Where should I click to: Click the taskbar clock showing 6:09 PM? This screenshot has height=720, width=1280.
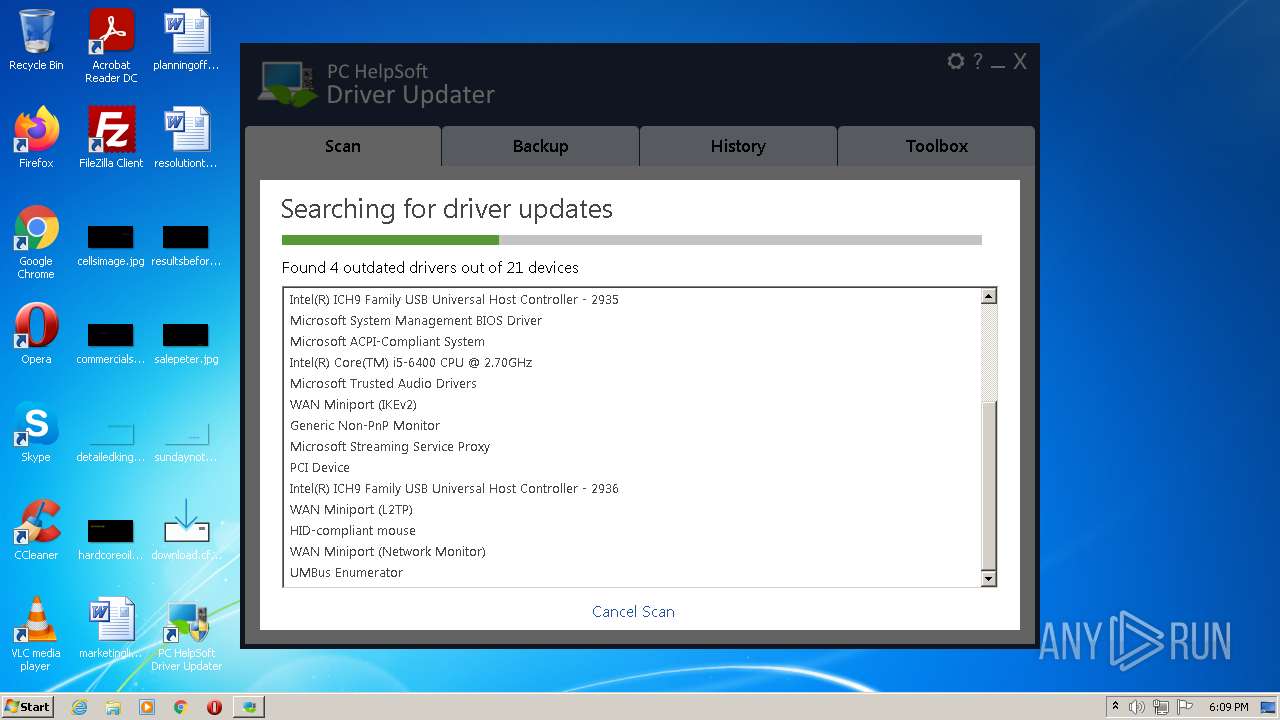coord(1228,707)
